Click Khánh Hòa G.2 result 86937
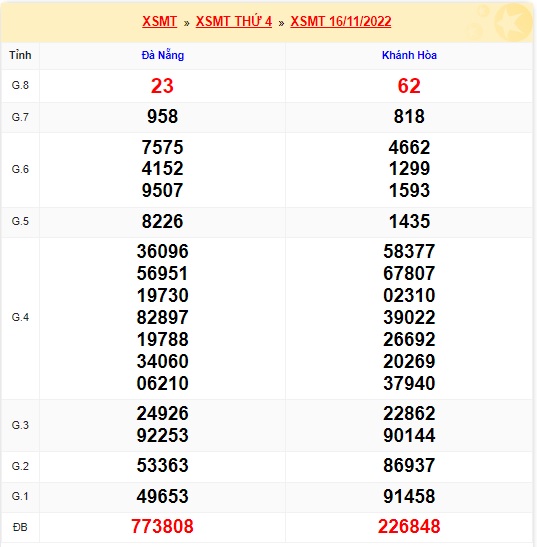The height and width of the screenshot is (547, 537). [409, 466]
